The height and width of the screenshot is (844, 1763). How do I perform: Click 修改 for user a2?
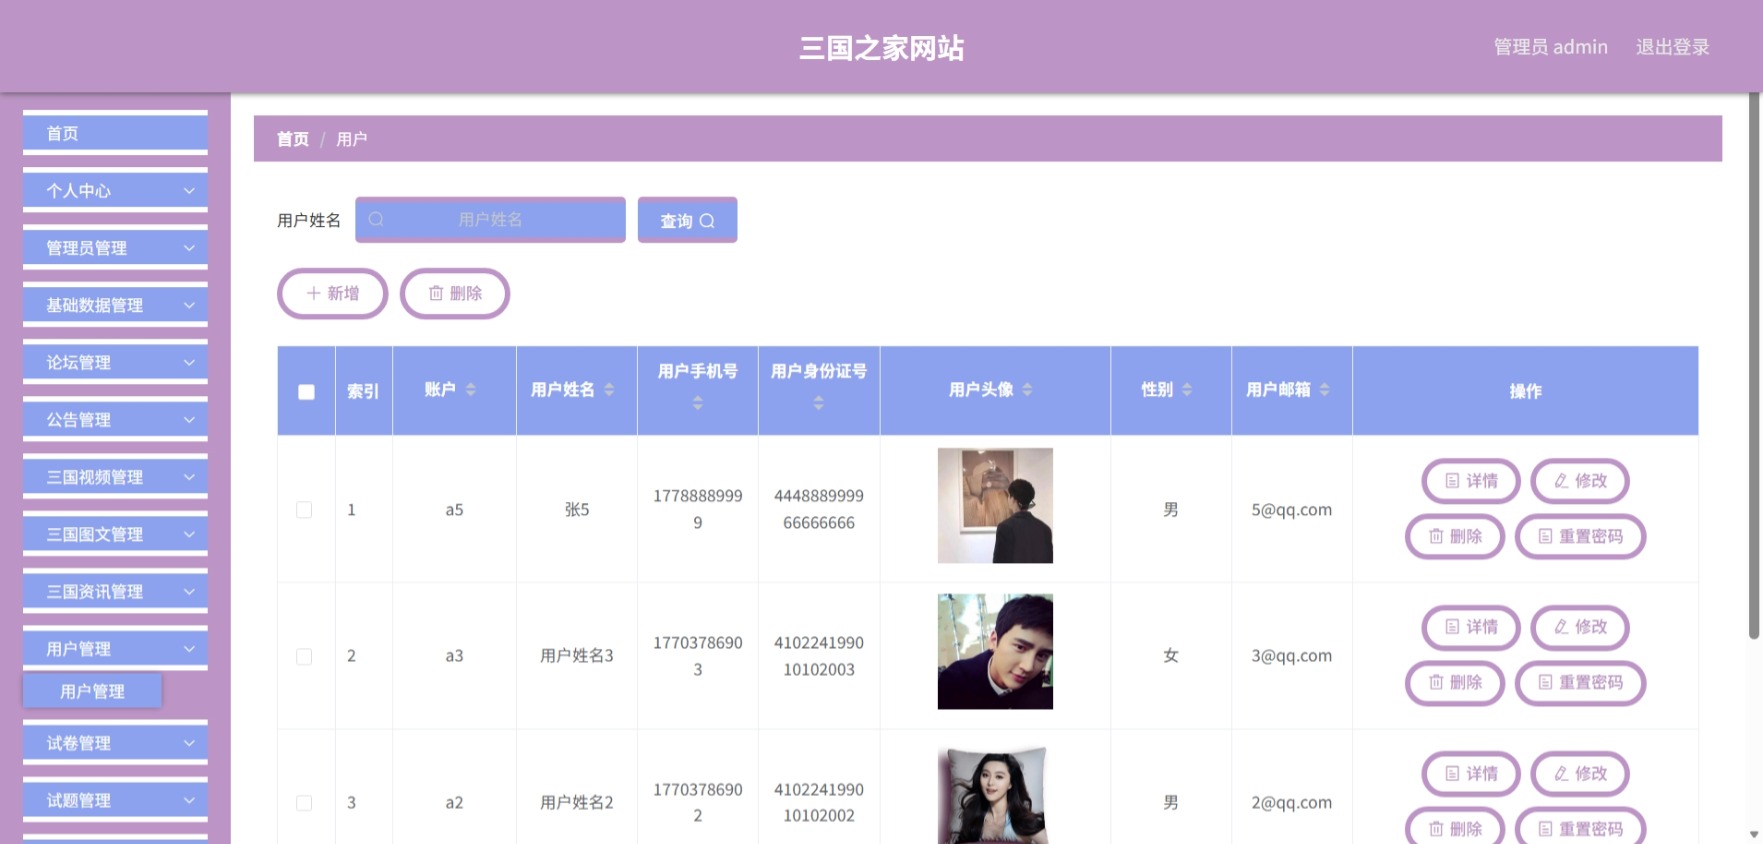click(x=1580, y=774)
